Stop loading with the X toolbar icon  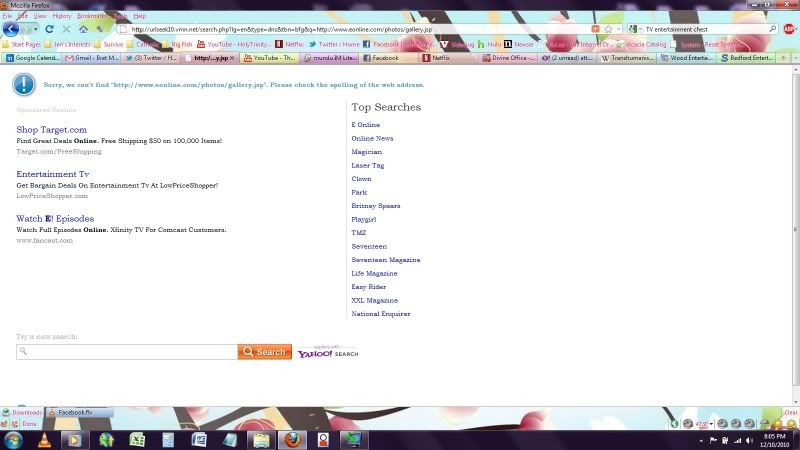point(66,29)
